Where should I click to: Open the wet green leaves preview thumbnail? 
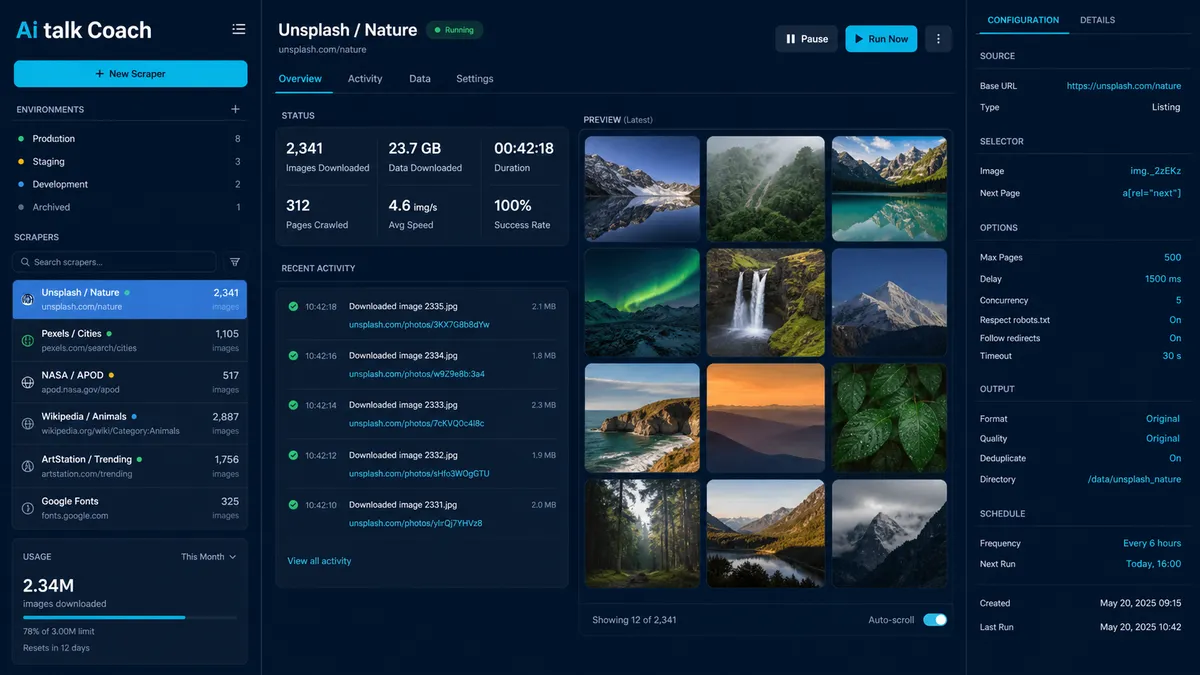889,418
